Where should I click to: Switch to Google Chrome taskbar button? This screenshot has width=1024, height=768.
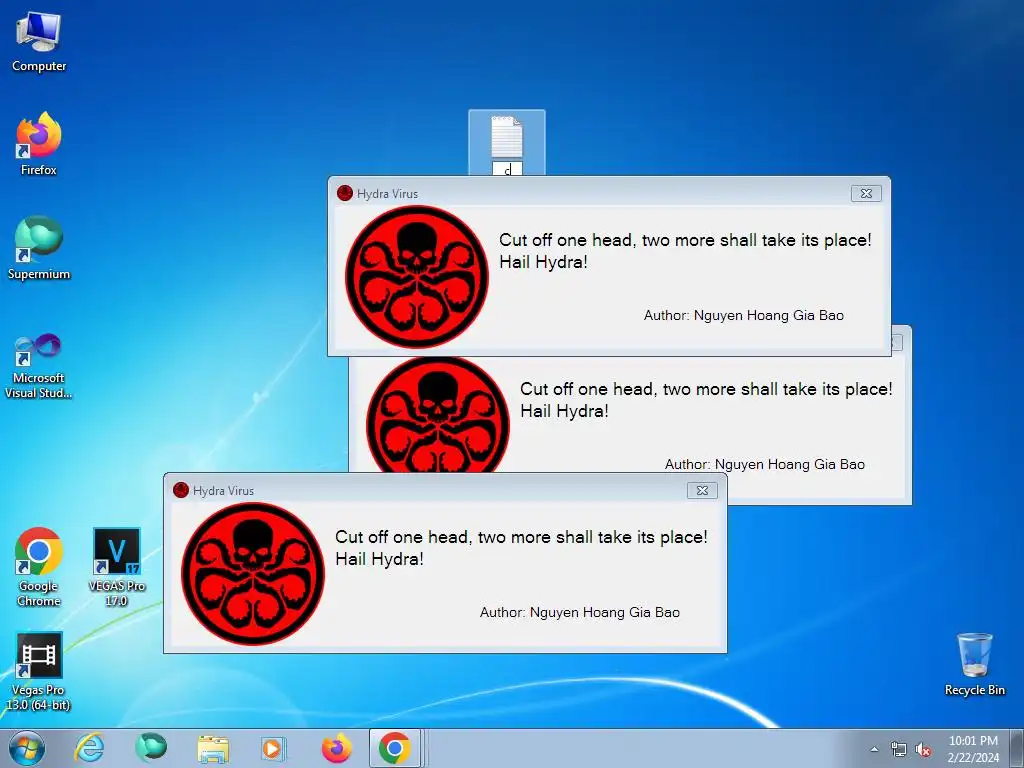click(395, 748)
